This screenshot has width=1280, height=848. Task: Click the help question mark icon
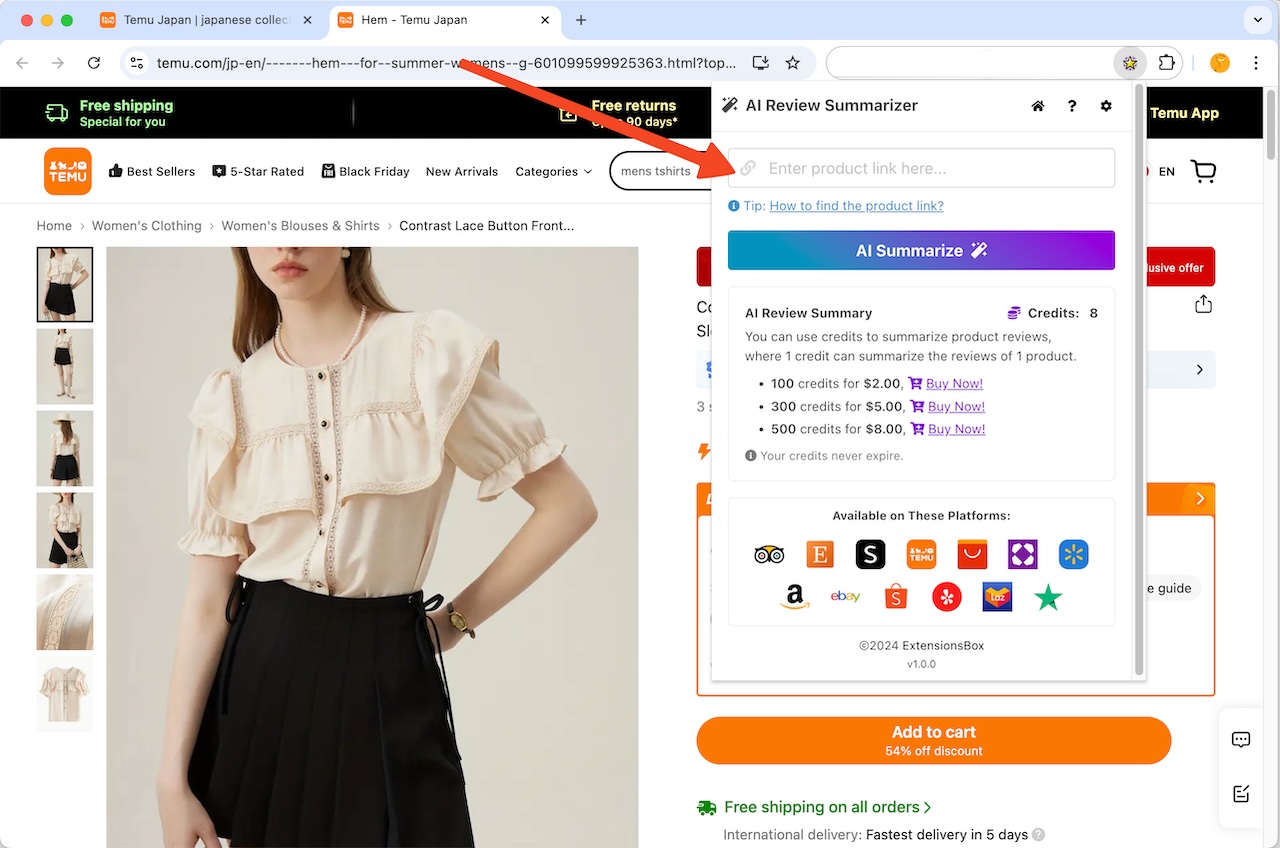click(x=1071, y=105)
